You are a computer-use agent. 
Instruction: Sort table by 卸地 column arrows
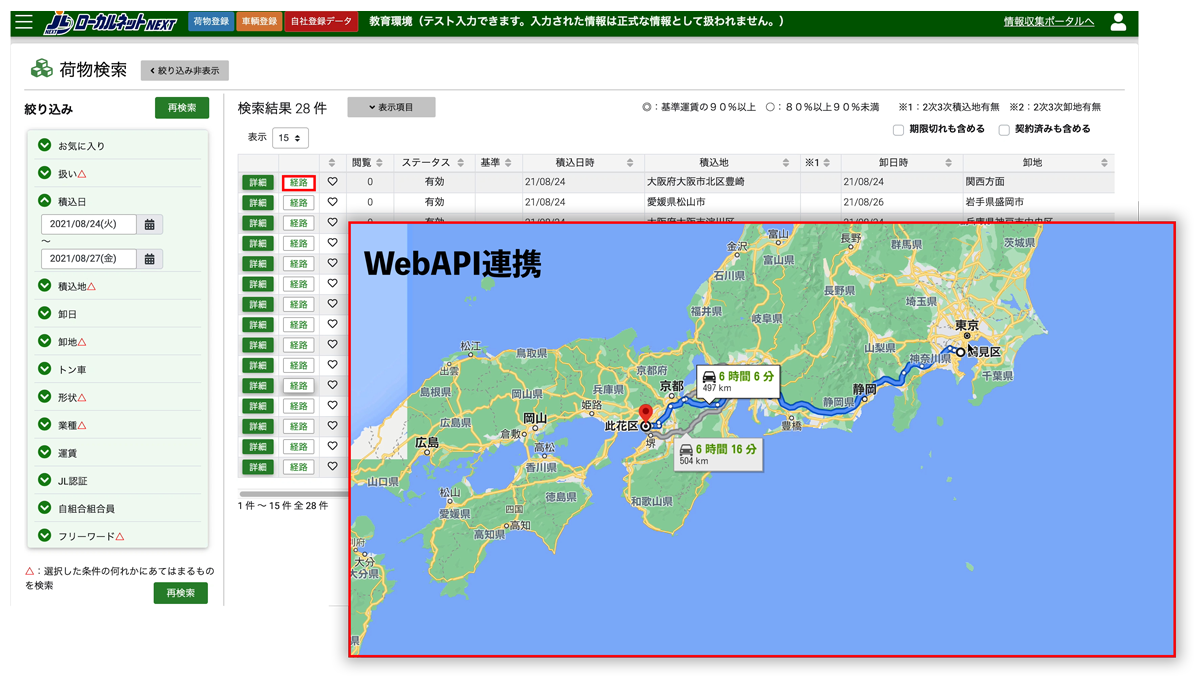[1104, 163]
